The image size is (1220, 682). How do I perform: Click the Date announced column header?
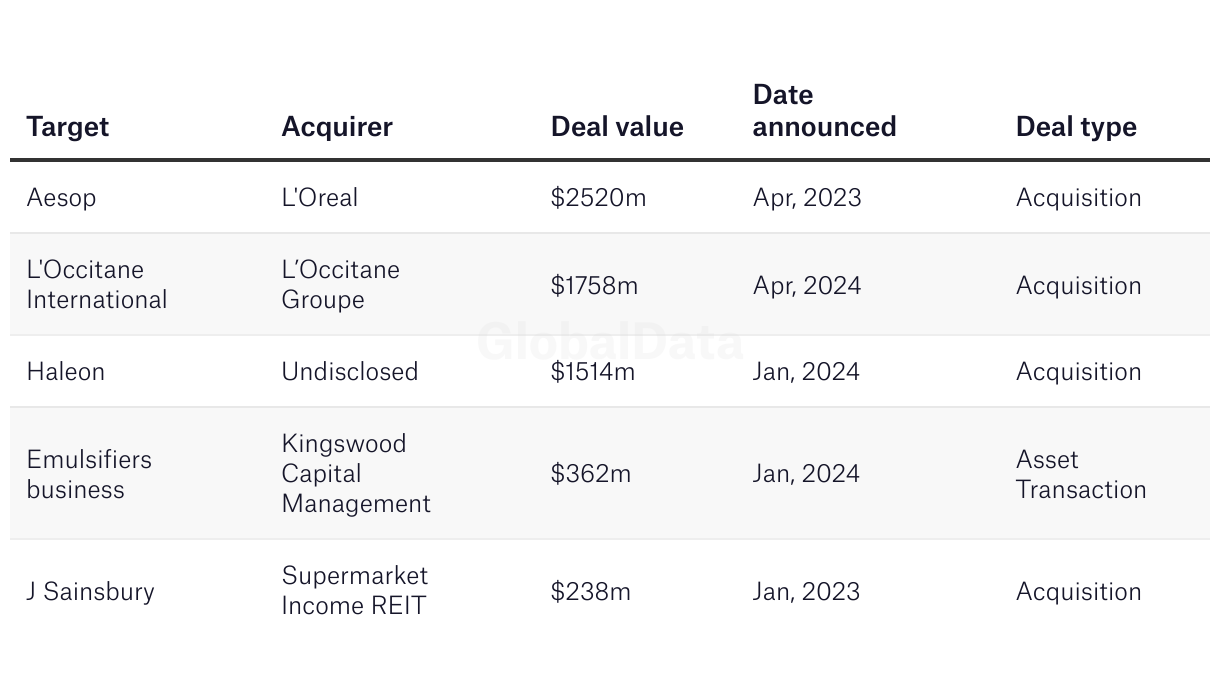pyautogui.click(x=824, y=111)
